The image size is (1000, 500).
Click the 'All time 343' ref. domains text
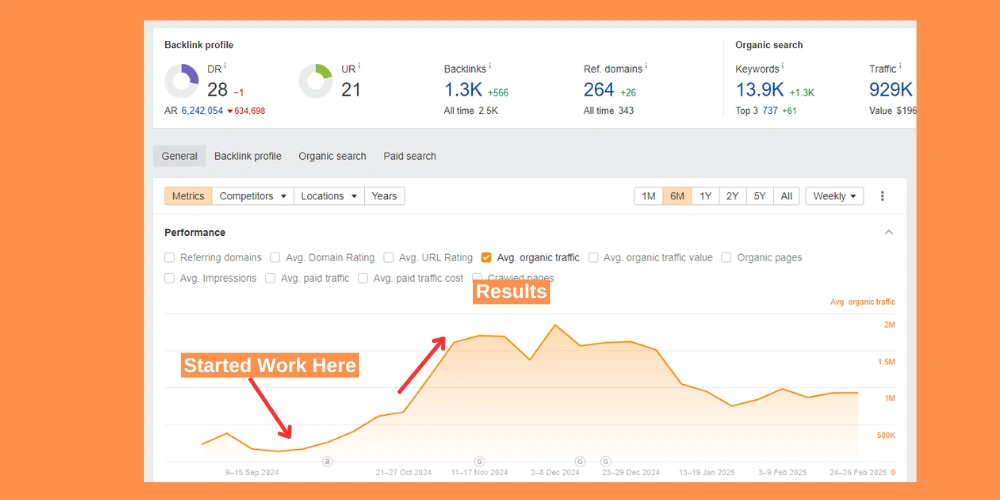pyautogui.click(x=608, y=111)
